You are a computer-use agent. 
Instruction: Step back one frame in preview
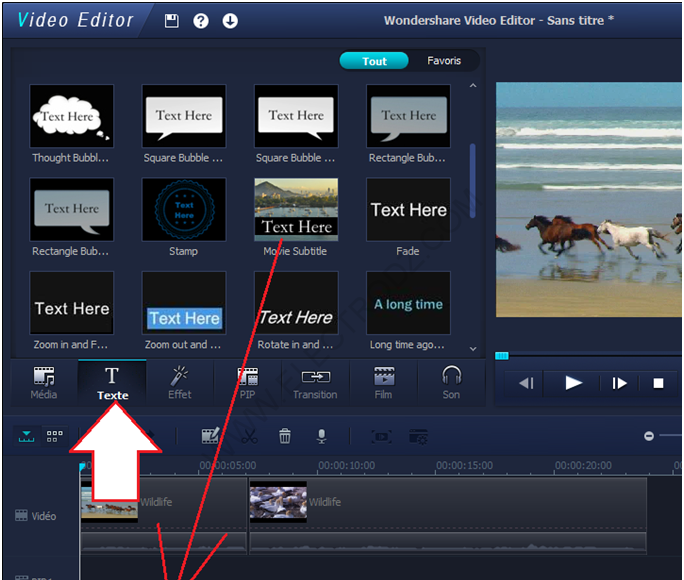pyautogui.click(x=526, y=383)
